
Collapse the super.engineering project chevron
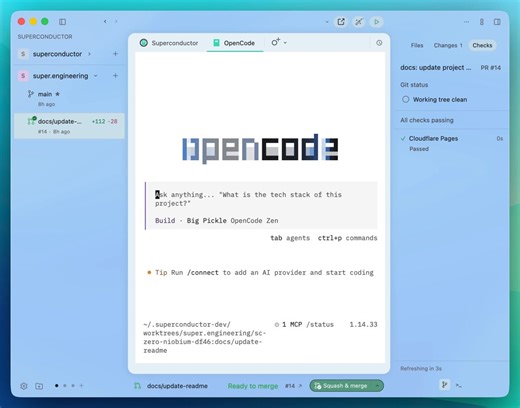[95, 76]
